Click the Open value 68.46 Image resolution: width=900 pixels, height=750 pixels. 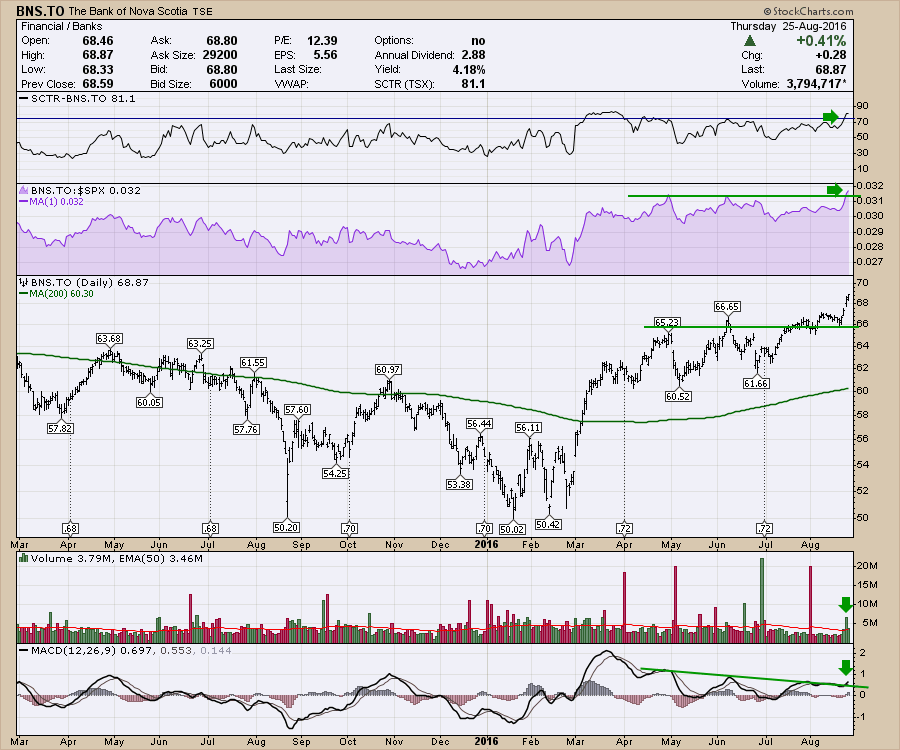(98, 41)
